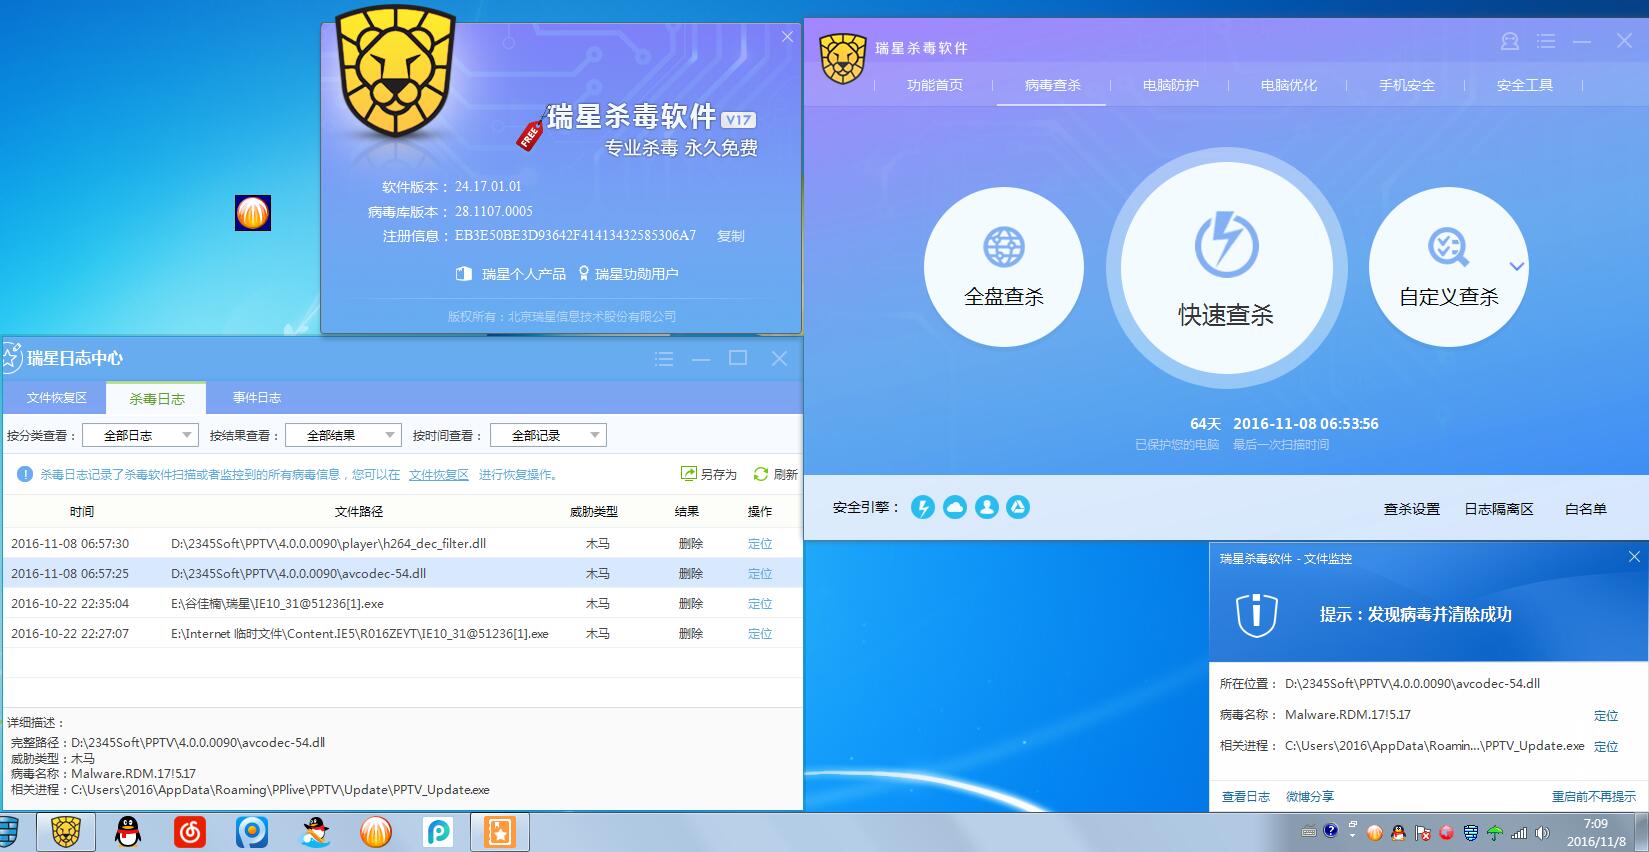Start a full disk scan (全盘查杀)

point(1004,267)
